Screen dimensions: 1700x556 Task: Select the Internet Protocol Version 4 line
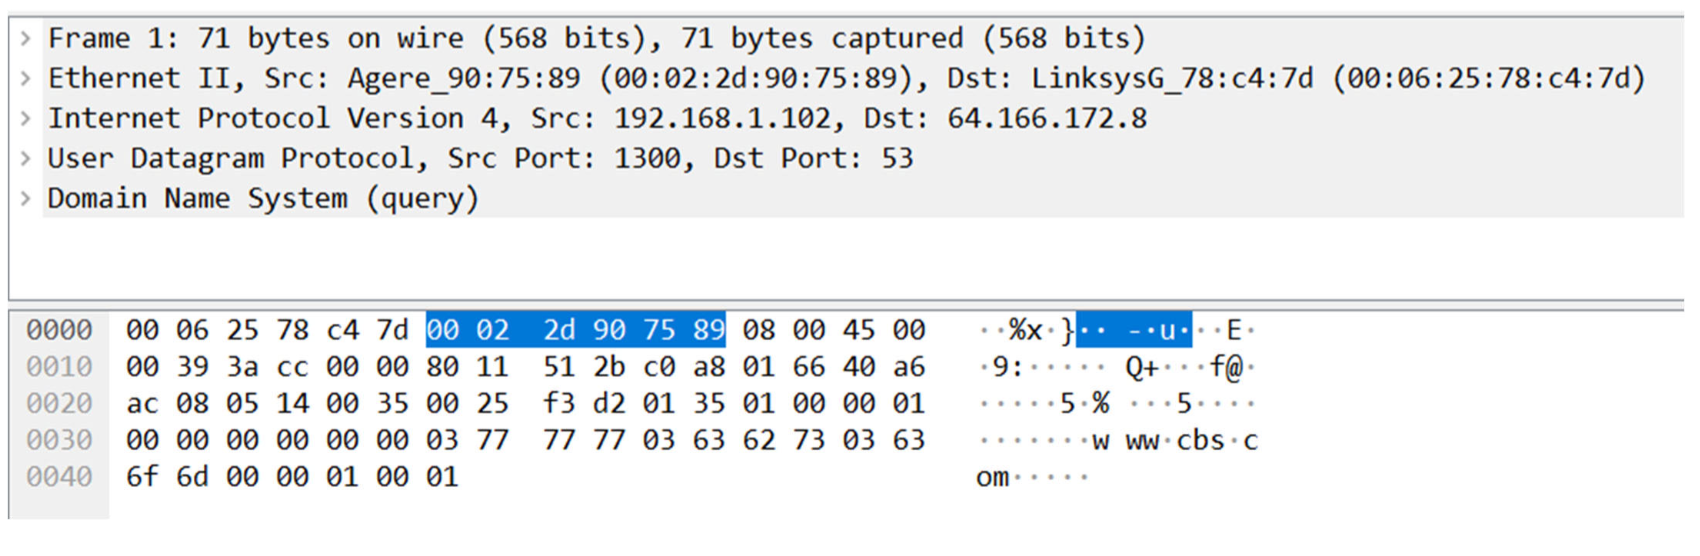597,119
